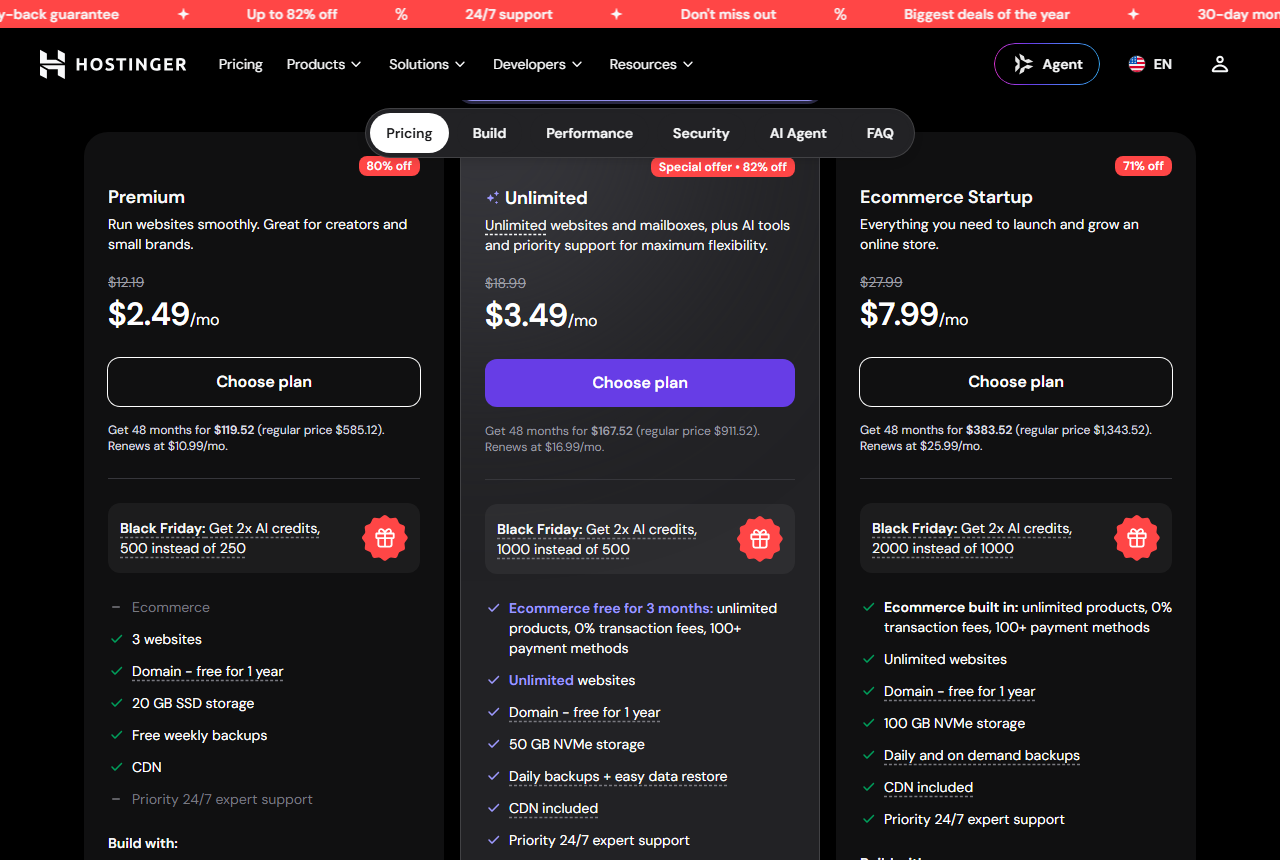
Task: Click the gift icon in Unlimited plan
Action: pos(760,539)
